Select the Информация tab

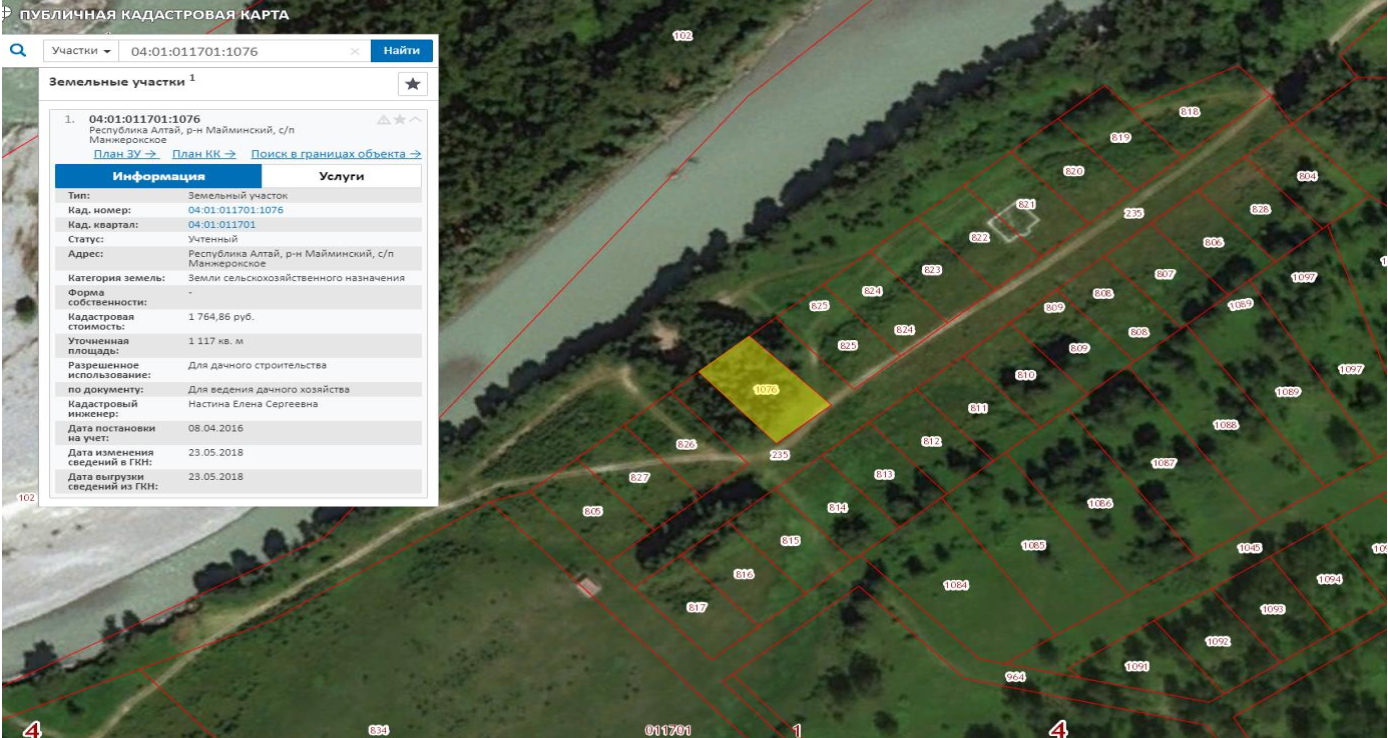tap(158, 176)
